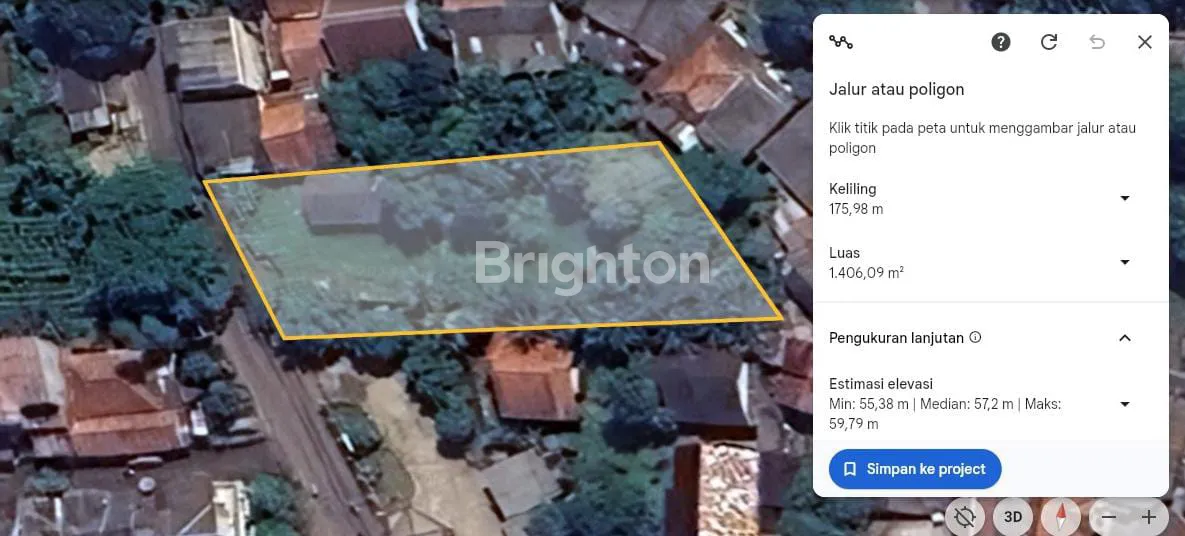The height and width of the screenshot is (536, 1185).
Task: Click the path/polygon measure icon
Action: (x=840, y=42)
